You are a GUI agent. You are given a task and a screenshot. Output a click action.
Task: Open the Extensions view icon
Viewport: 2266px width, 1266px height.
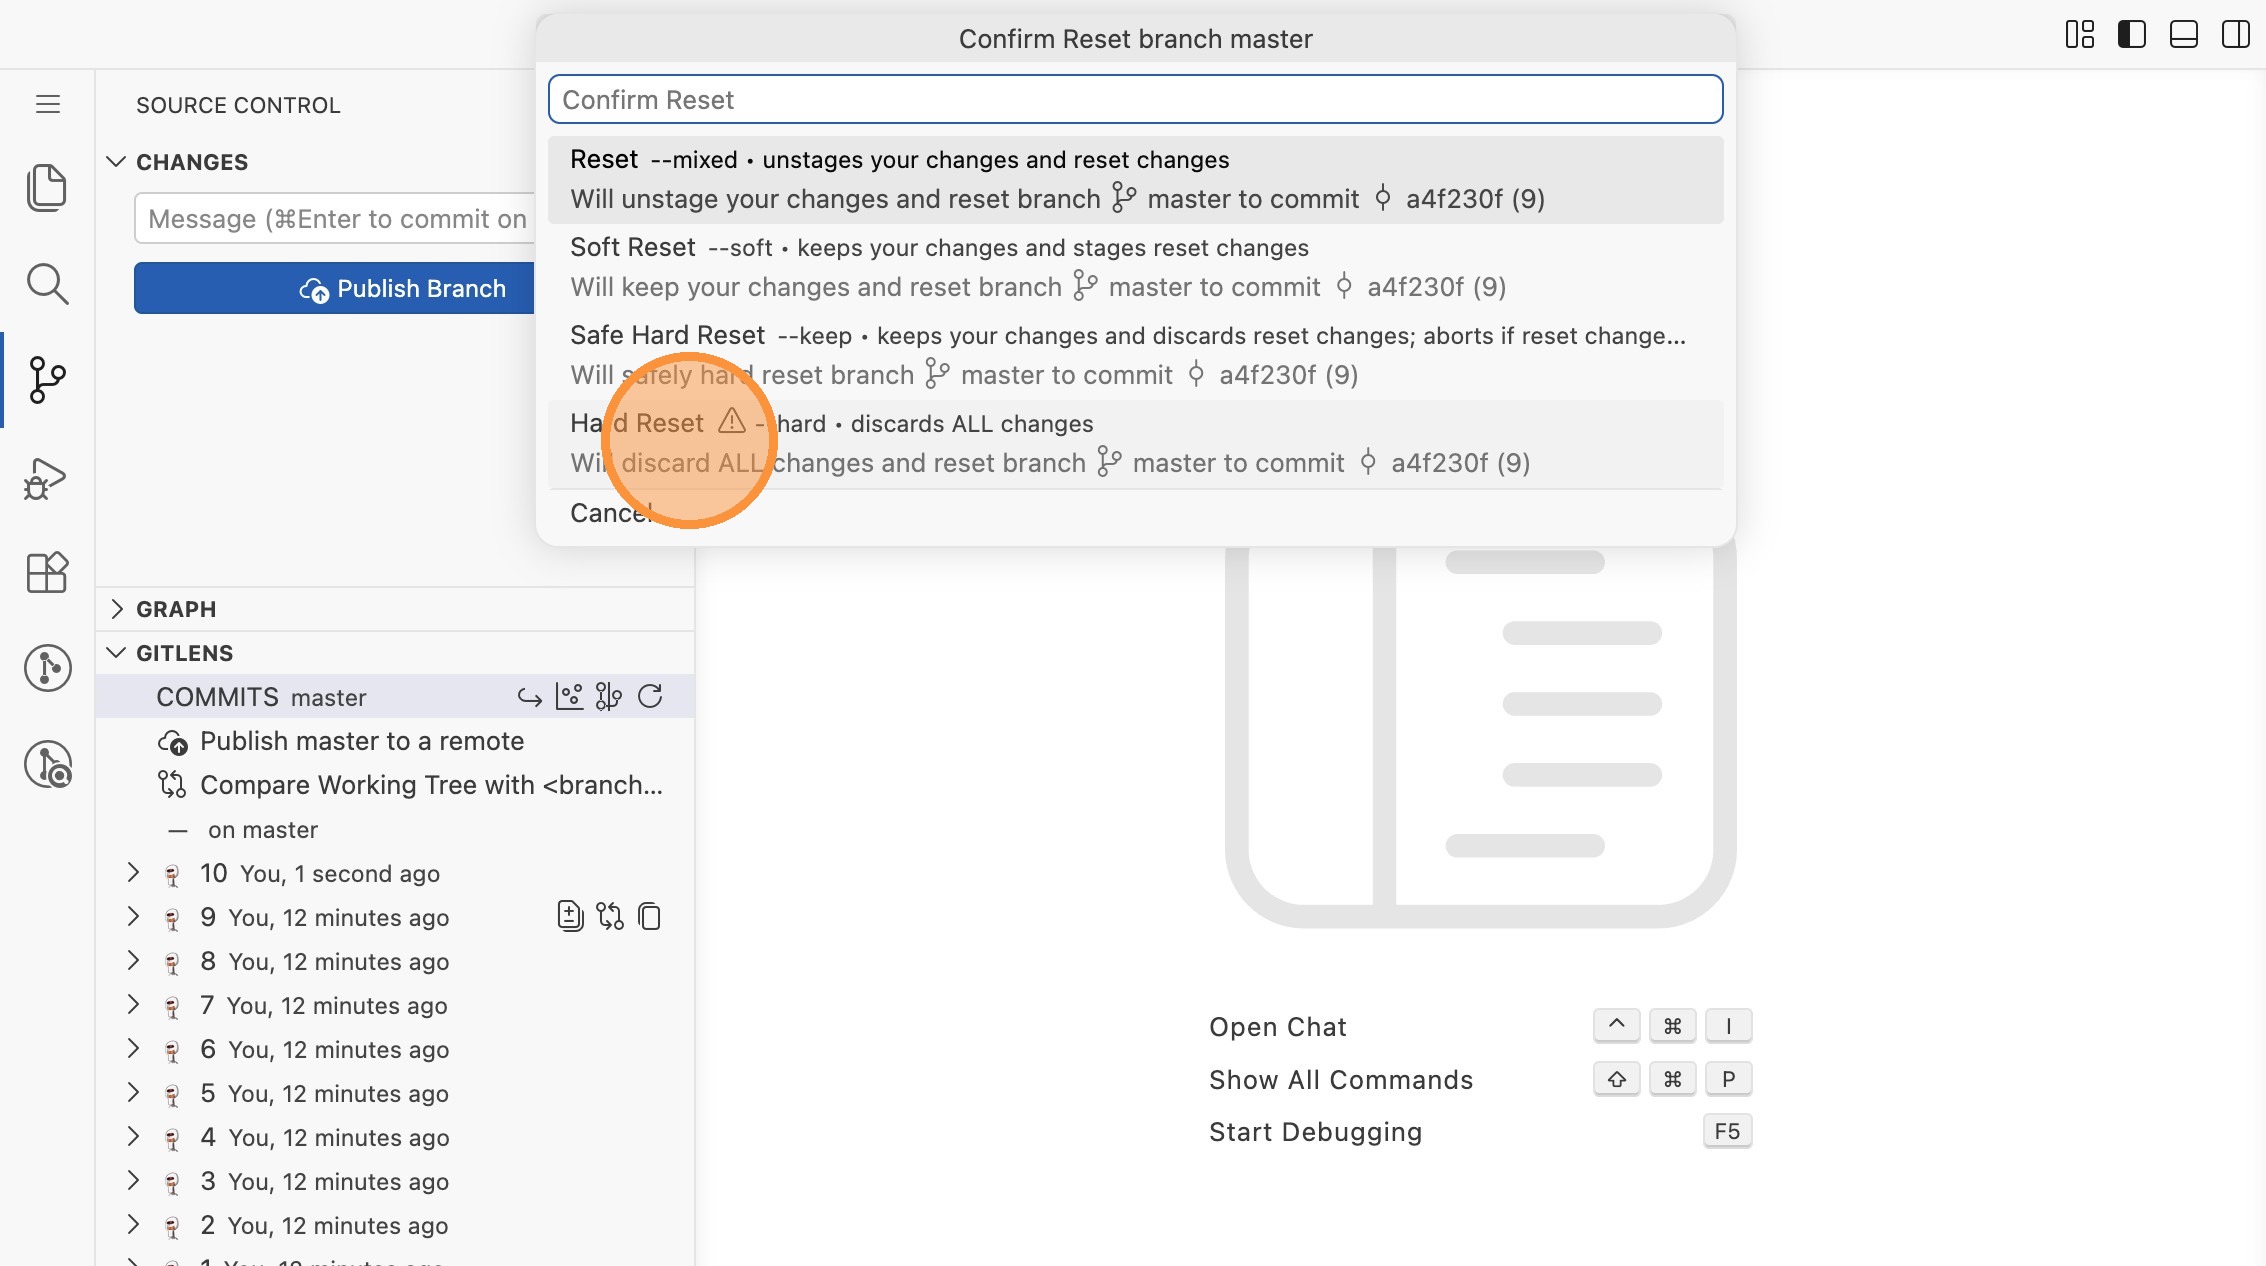click(x=46, y=573)
